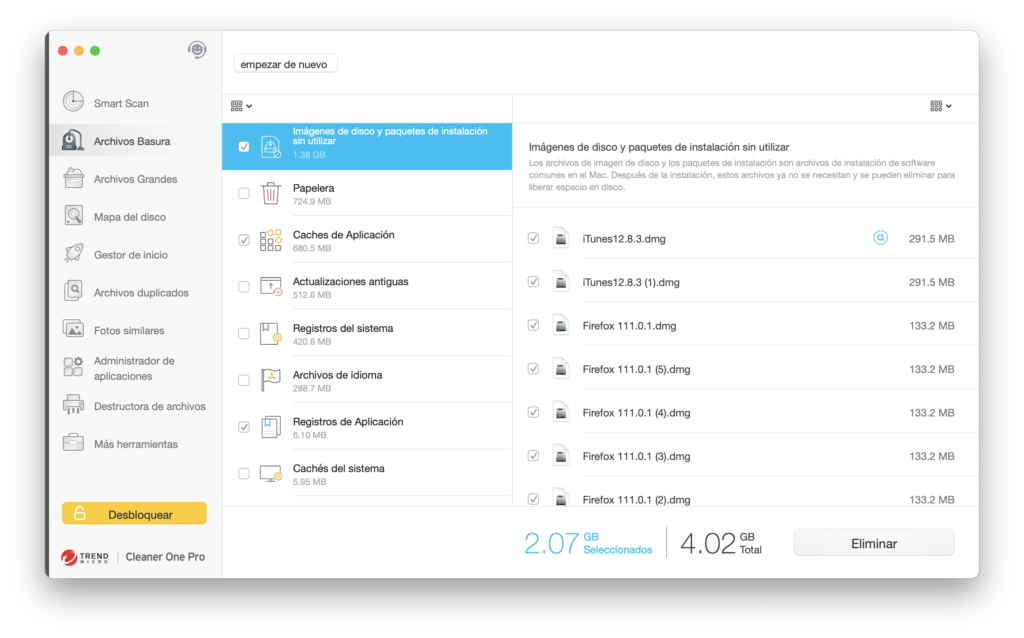1024x638 pixels.
Task: Open the Smart Scan sidebar icon
Action: tap(73, 102)
